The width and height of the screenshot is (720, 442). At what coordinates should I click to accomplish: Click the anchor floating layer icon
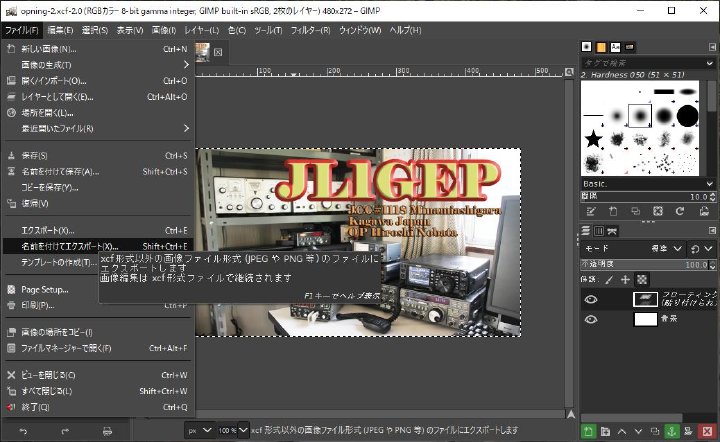(x=672, y=431)
